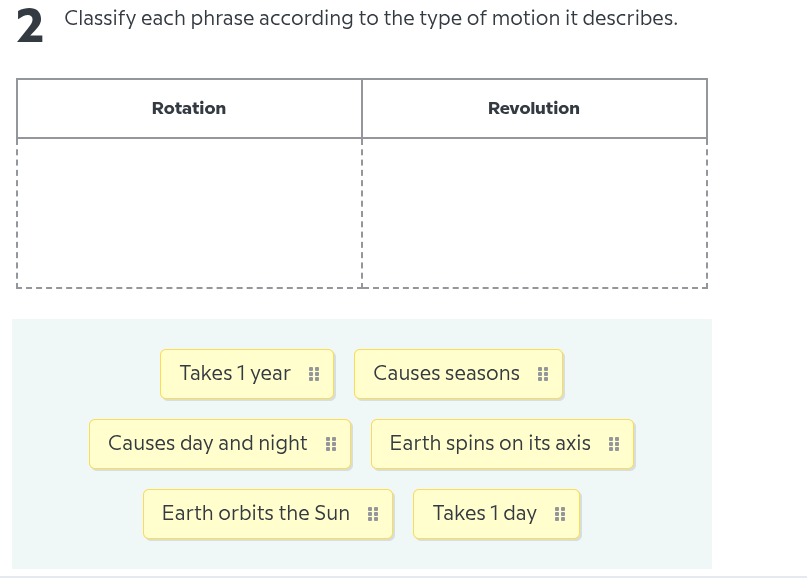Click drag handle on Earth orbits the Sun
Viewport: 807px width, 578px height.
click(373, 514)
